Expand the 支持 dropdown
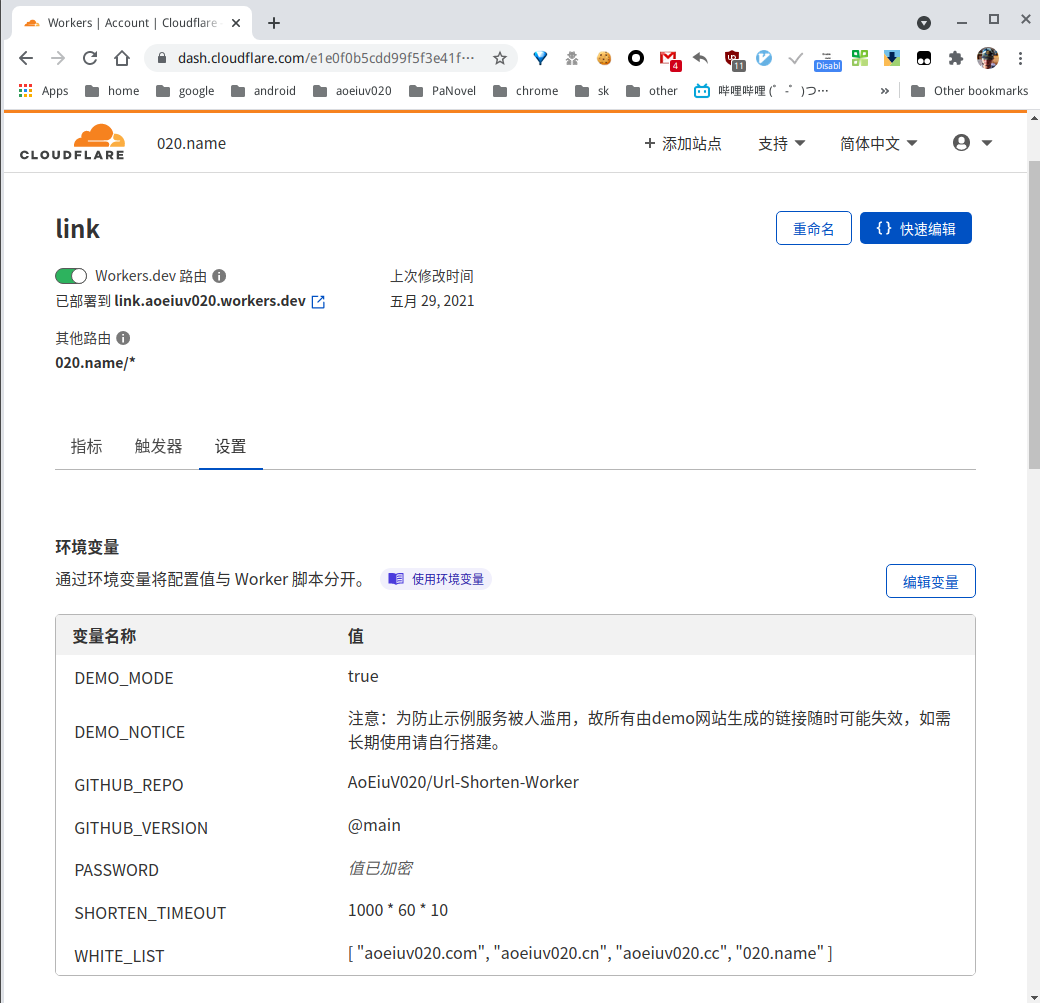1040x1003 pixels. tap(781, 143)
